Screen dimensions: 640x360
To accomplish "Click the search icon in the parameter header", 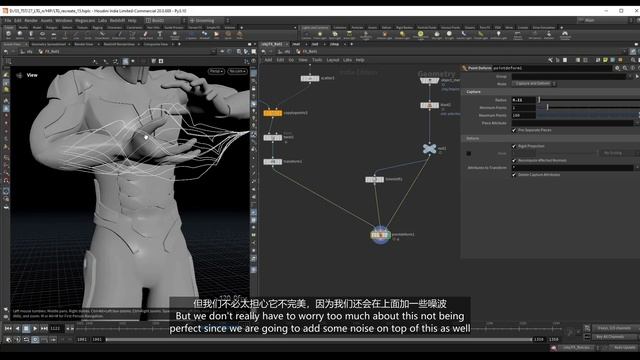I will (x=625, y=68).
